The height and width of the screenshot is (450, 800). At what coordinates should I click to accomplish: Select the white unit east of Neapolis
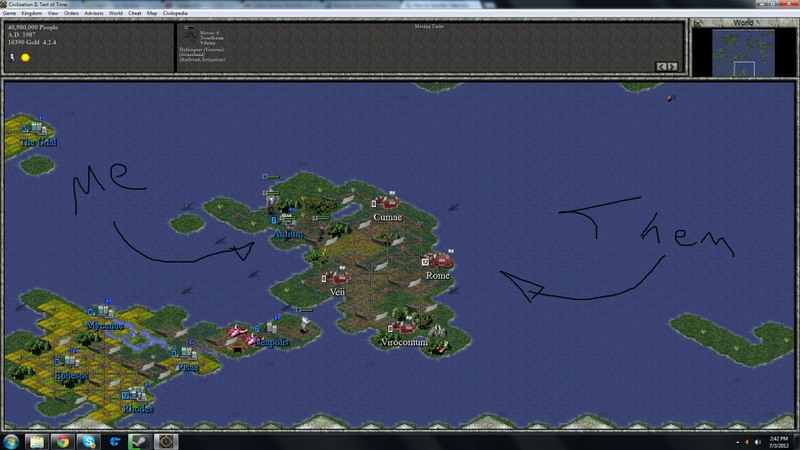click(x=304, y=322)
